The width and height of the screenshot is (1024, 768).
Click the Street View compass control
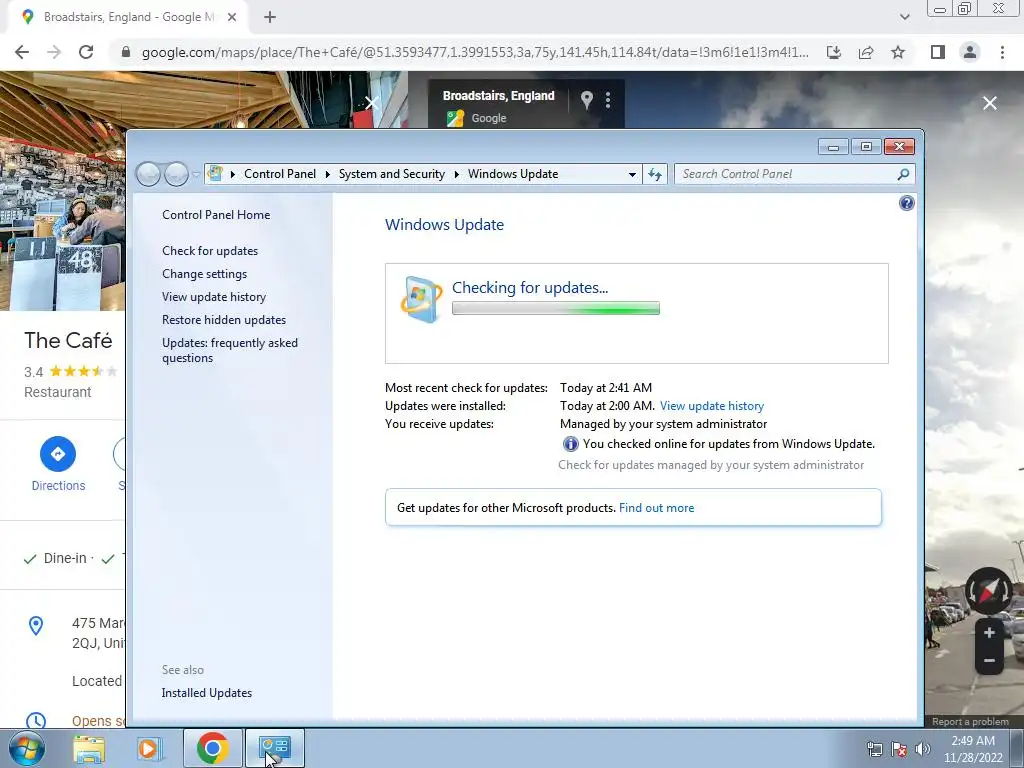989,591
